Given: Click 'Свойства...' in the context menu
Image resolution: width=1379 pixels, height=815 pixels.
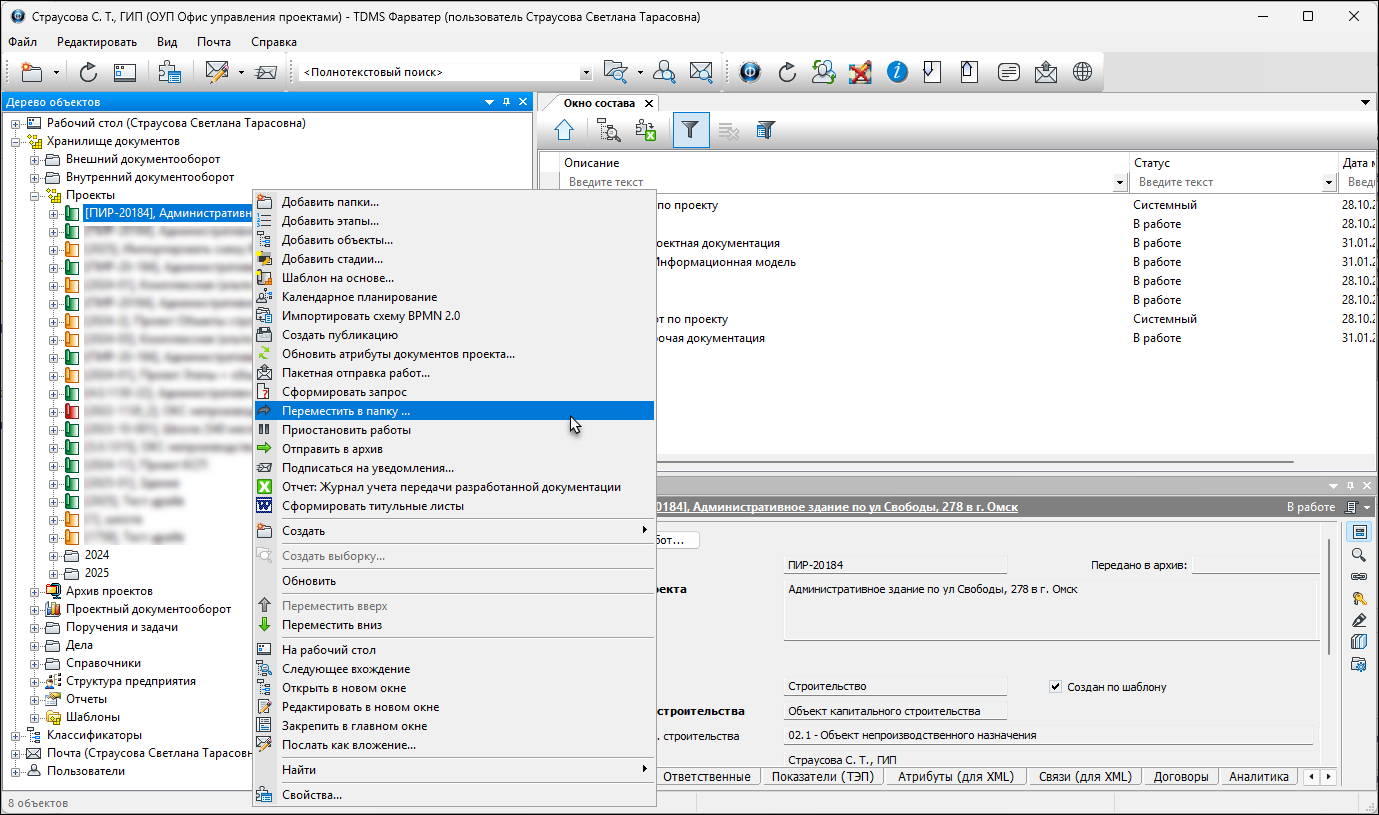Looking at the screenshot, I should 311,795.
